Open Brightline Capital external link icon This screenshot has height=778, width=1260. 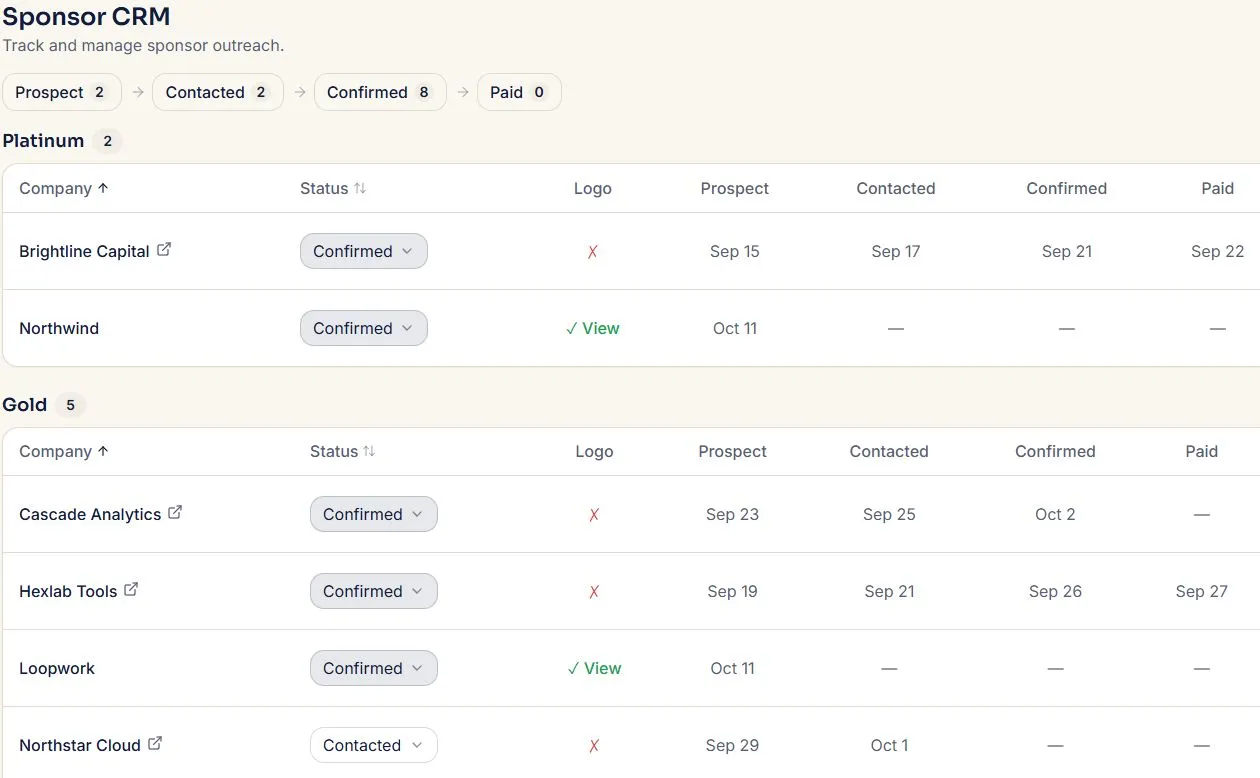[x=164, y=250]
